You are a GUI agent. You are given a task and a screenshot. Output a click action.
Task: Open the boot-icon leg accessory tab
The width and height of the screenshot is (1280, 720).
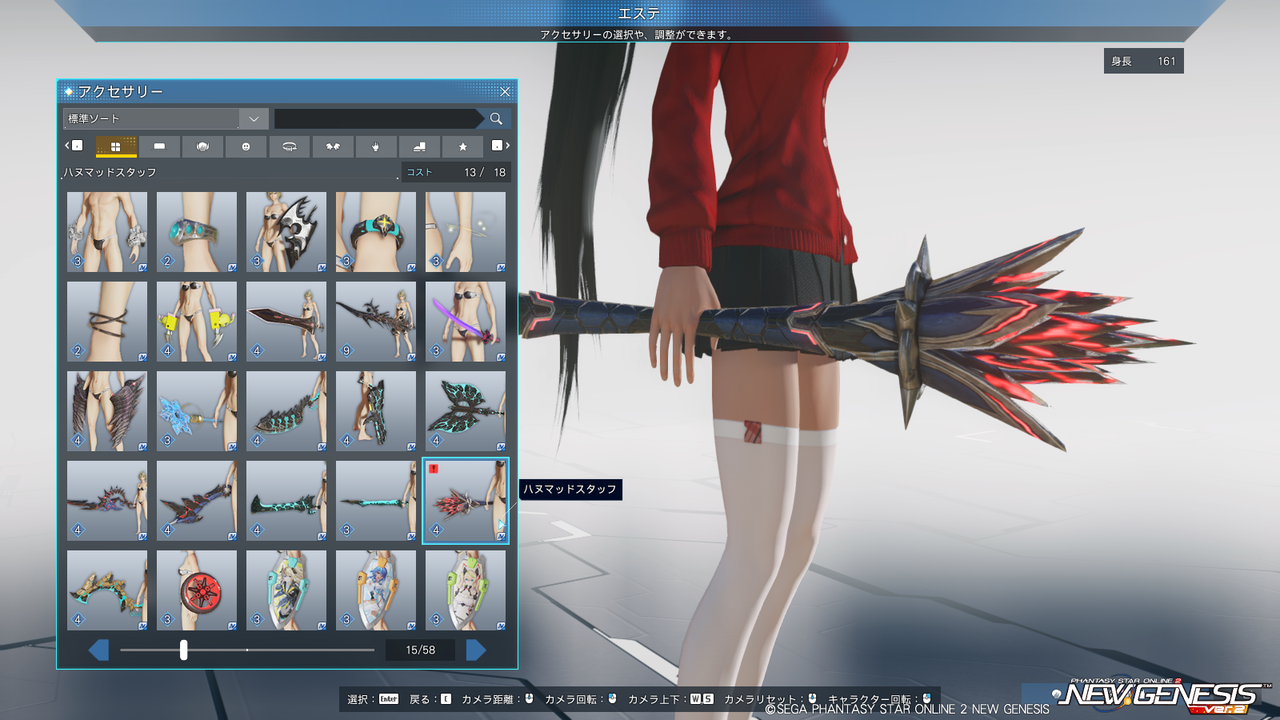click(x=419, y=147)
